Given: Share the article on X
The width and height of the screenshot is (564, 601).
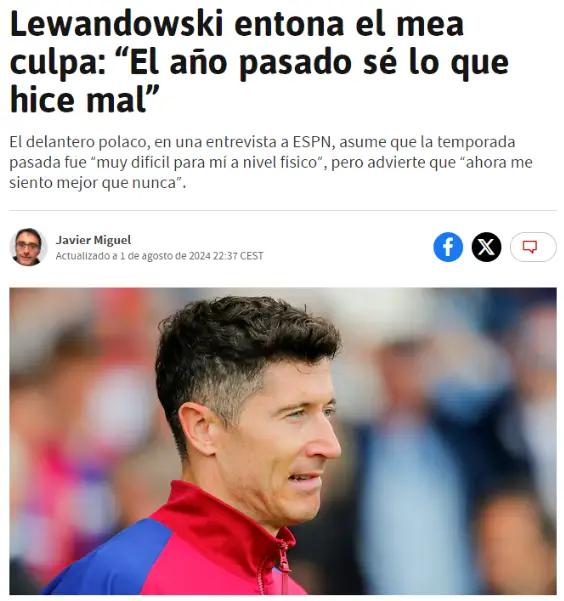Looking at the screenshot, I should click(486, 247).
